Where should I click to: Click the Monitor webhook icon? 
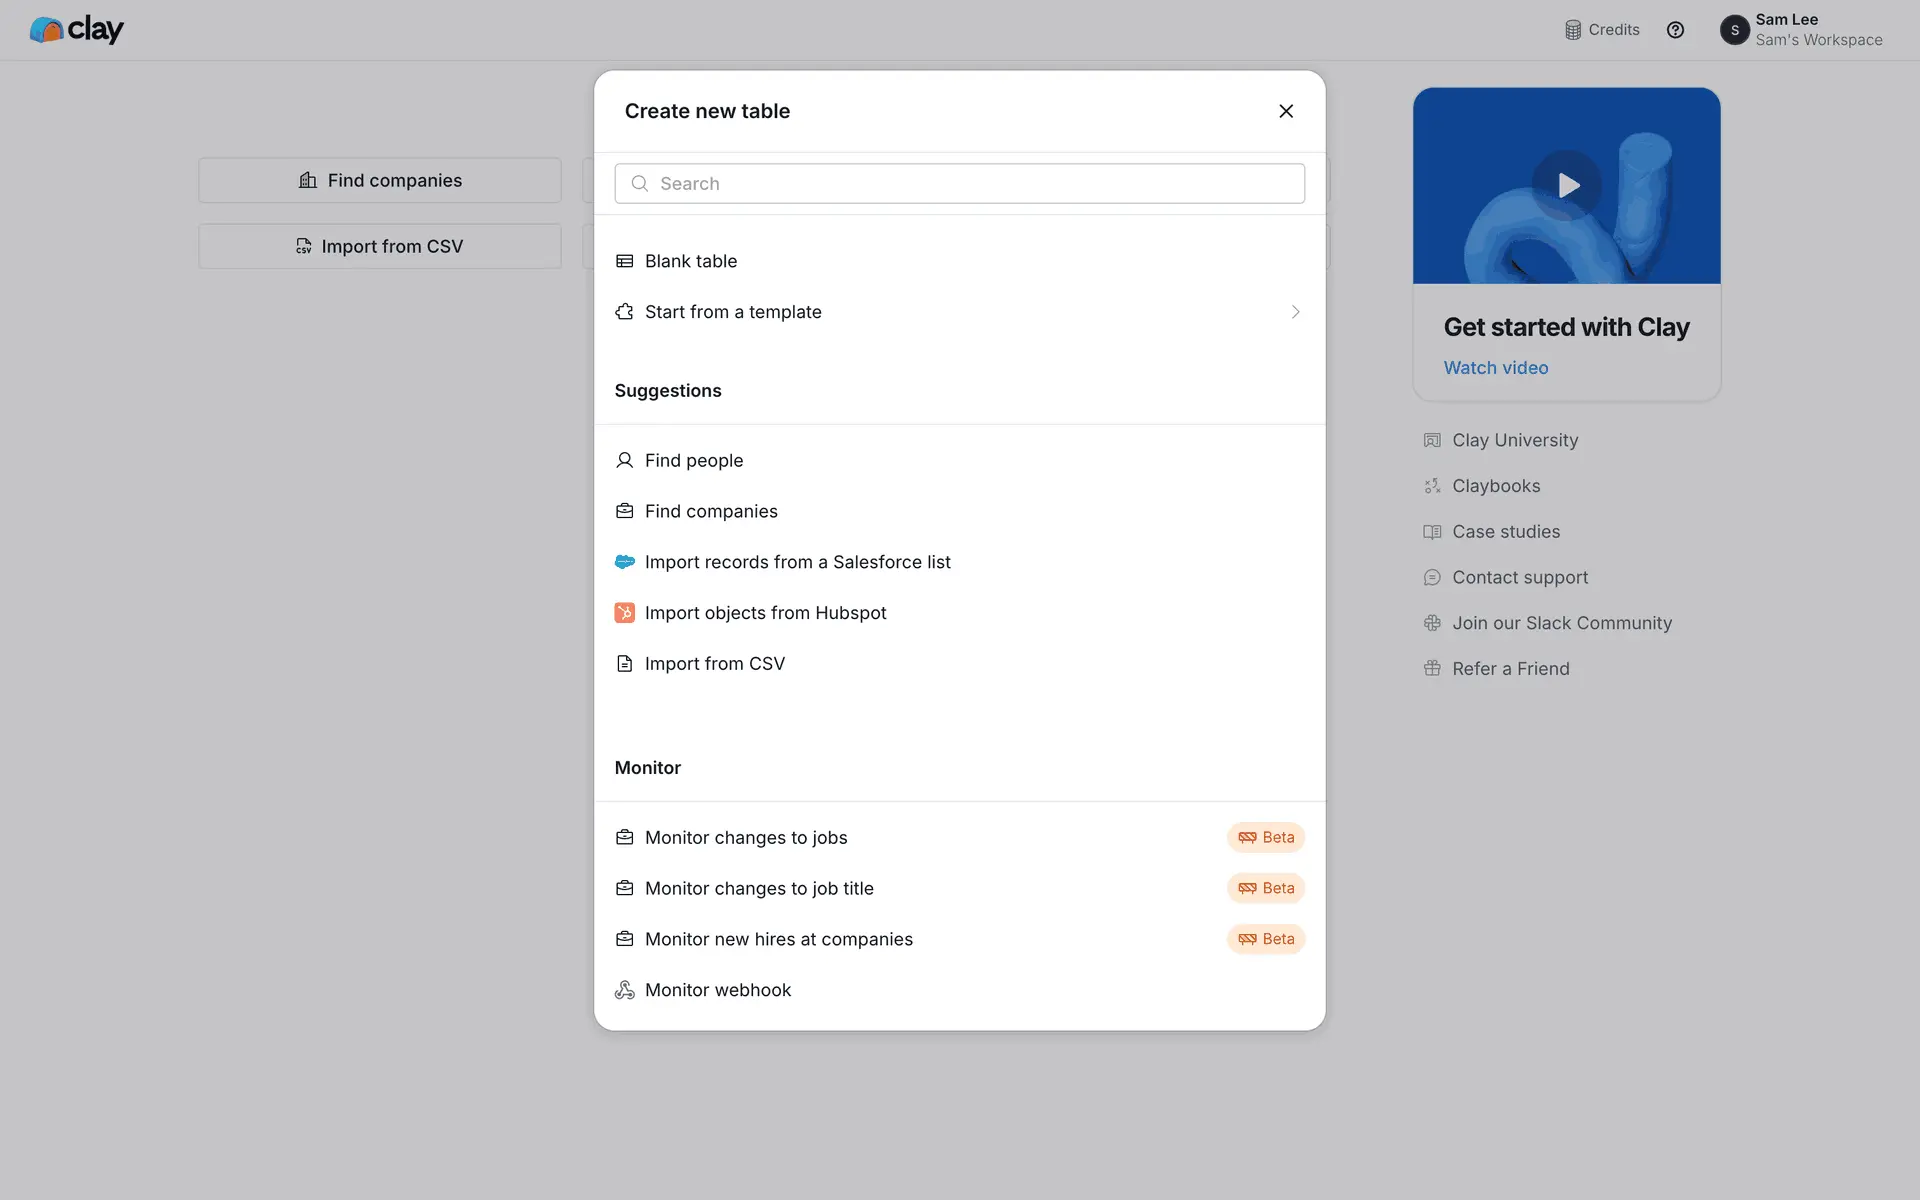[624, 990]
